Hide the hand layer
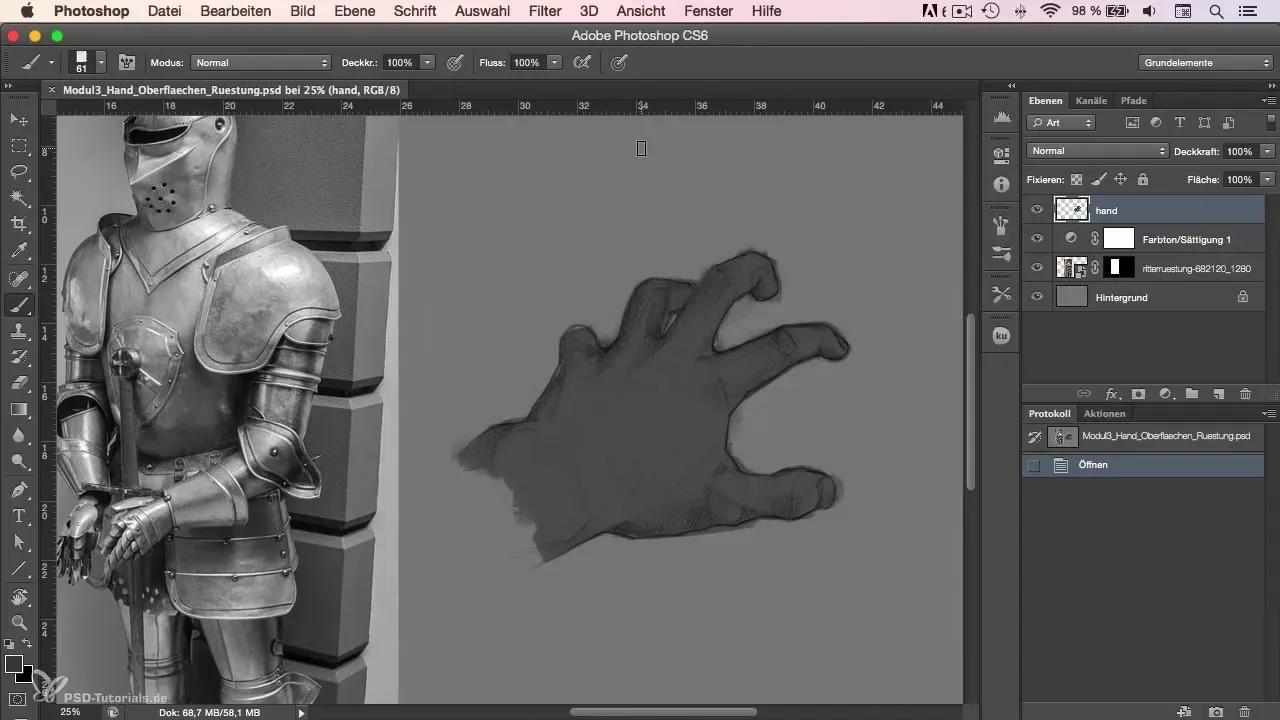This screenshot has height=720, width=1280. click(x=1037, y=210)
